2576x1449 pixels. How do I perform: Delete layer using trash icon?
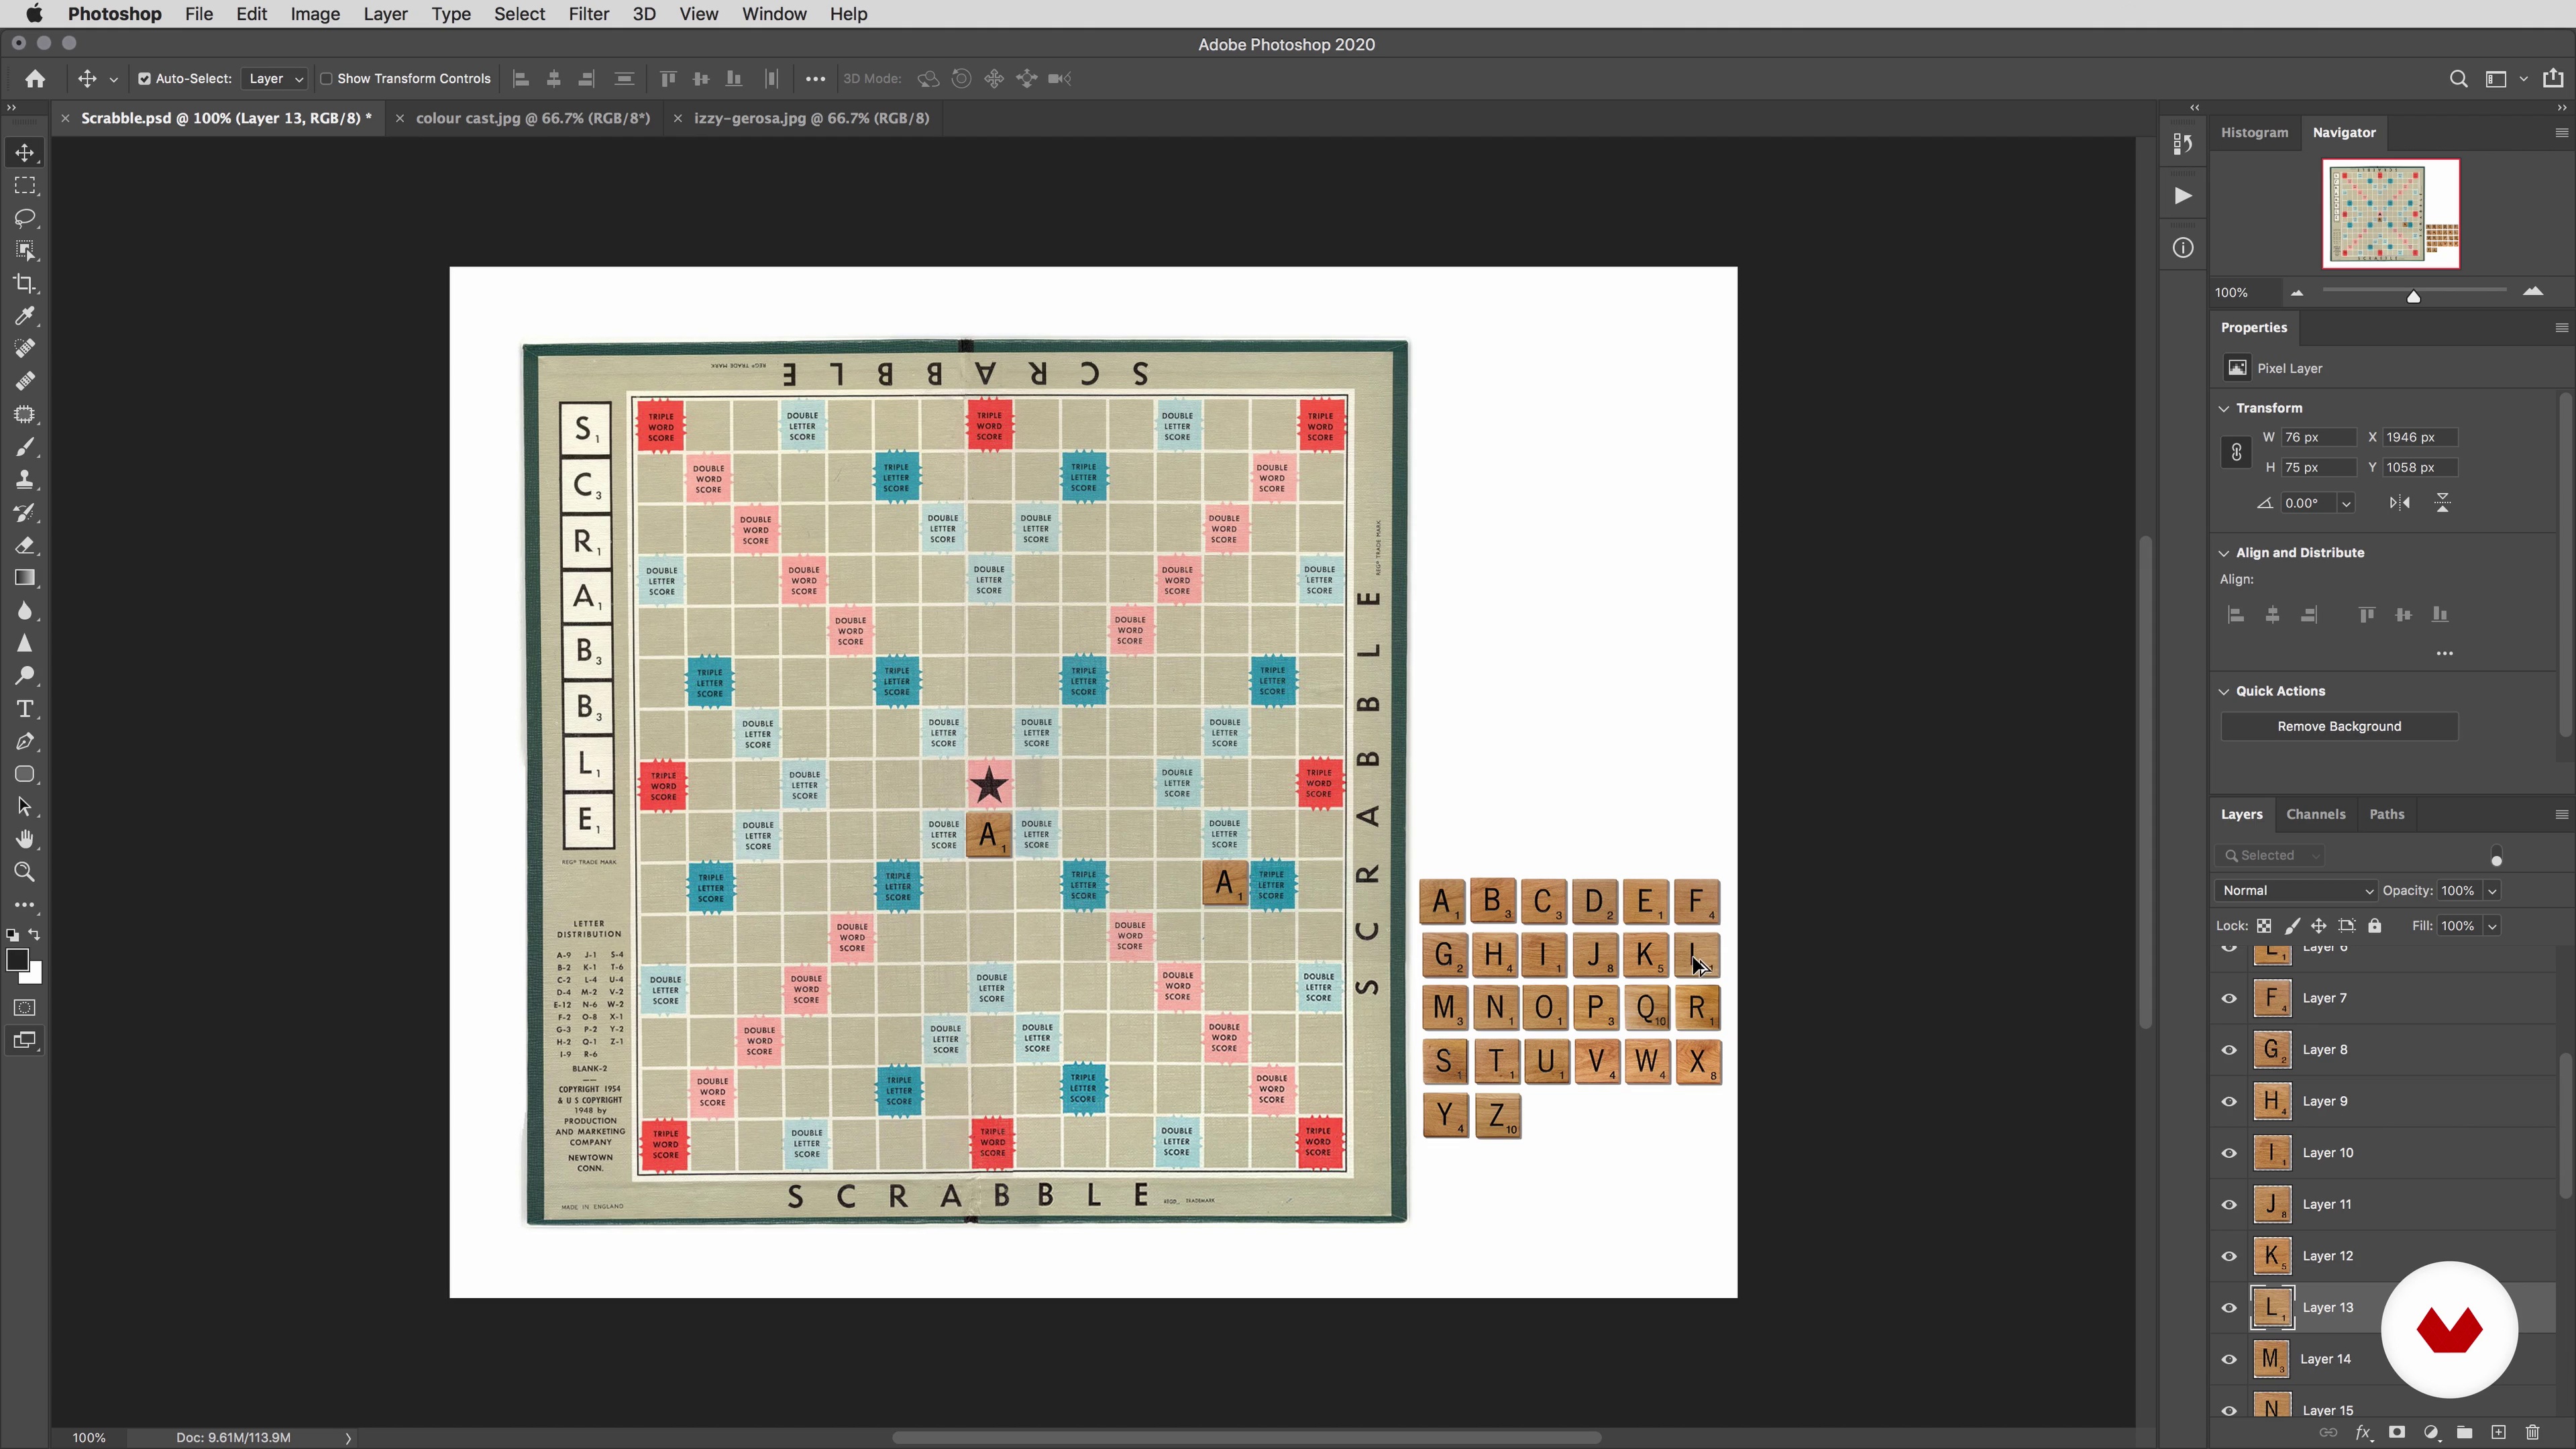[2533, 1433]
